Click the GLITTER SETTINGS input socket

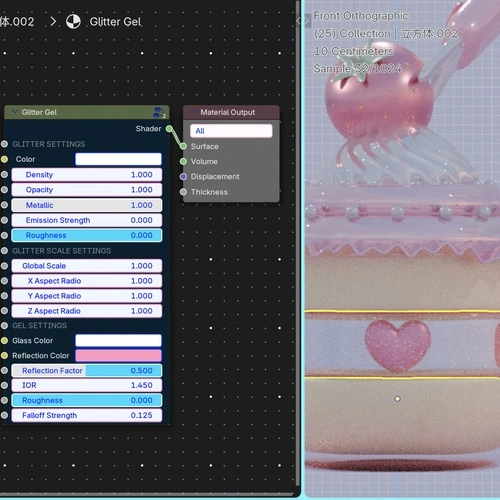[x=4, y=144]
